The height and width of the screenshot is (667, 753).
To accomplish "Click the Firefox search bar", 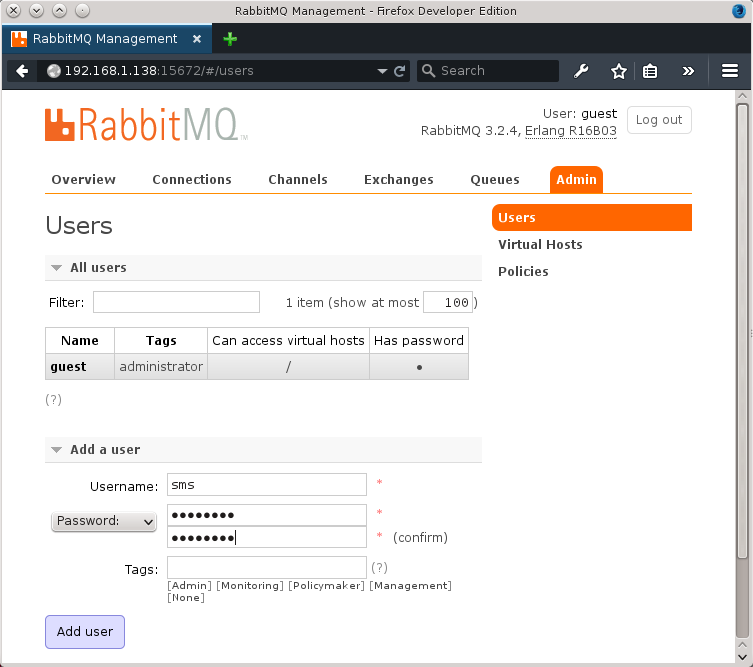I will coord(487,71).
